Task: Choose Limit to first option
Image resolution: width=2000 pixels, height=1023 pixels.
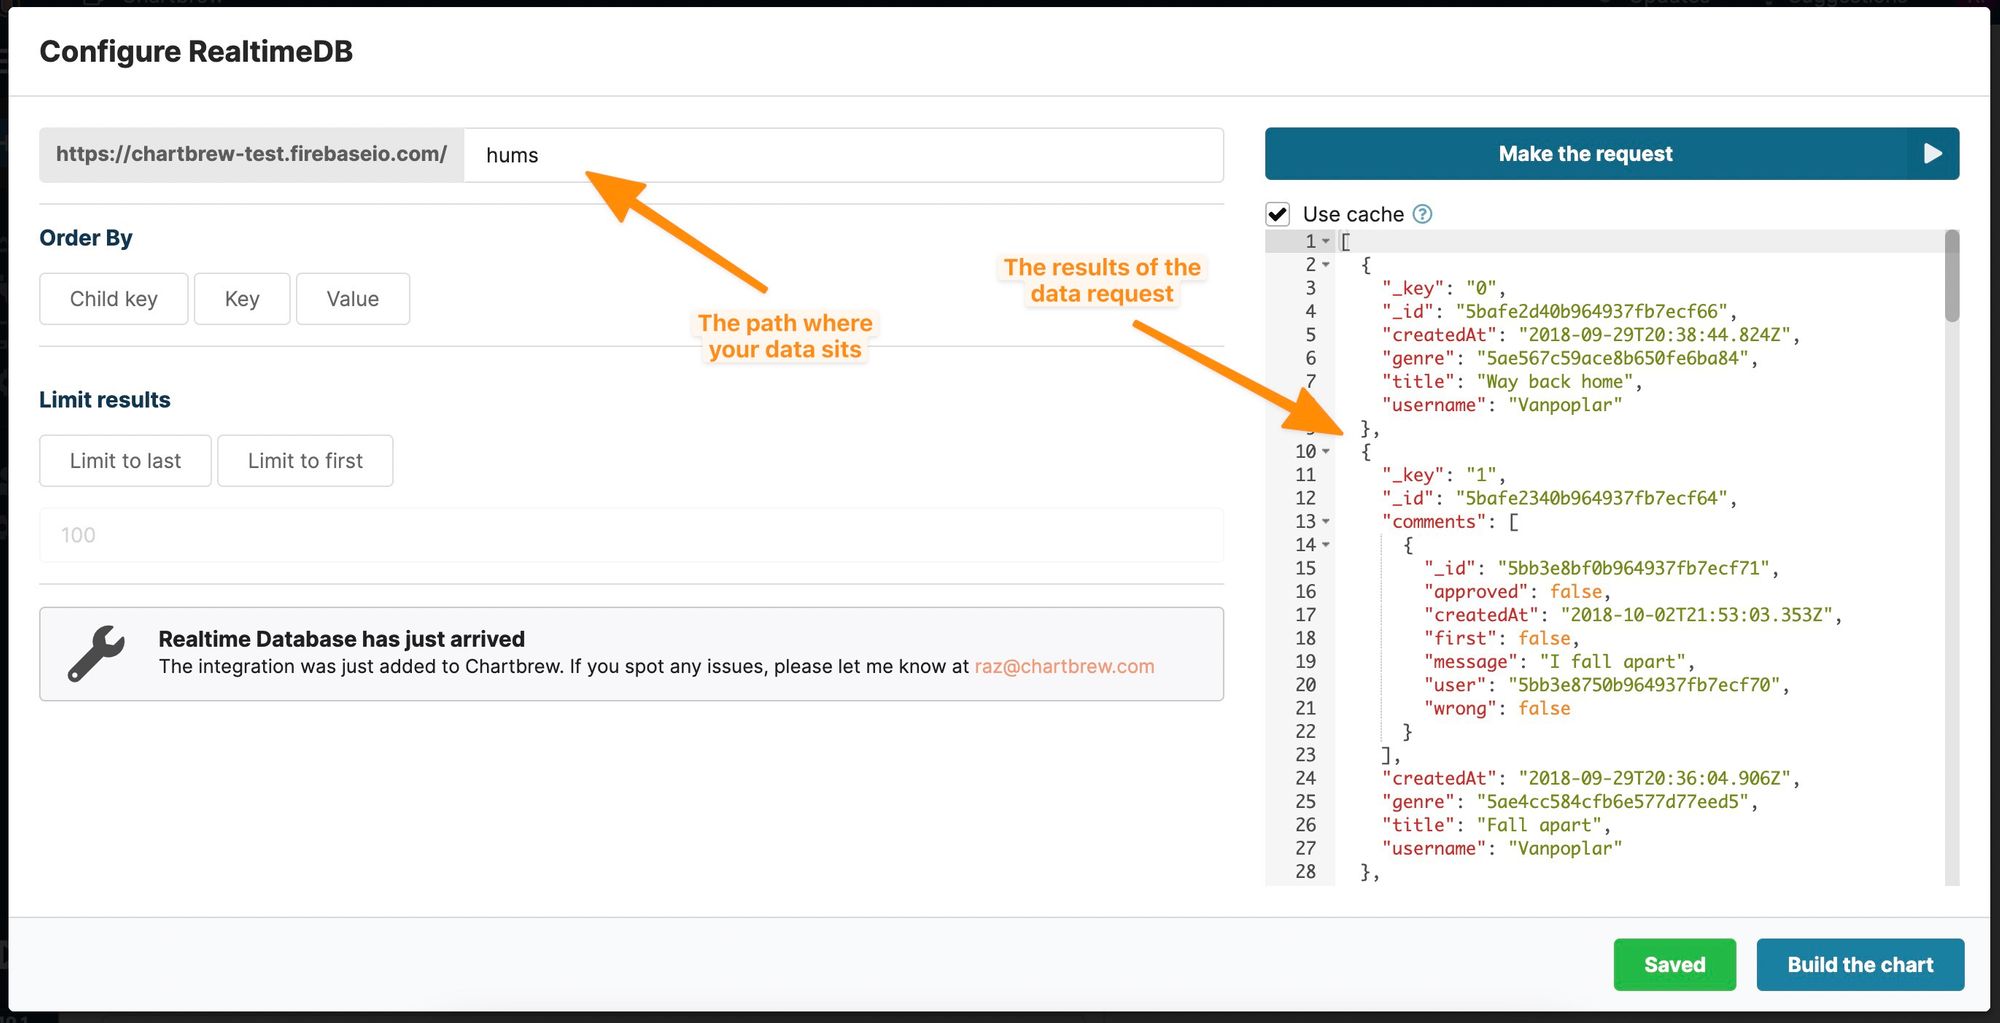Action: (x=305, y=461)
